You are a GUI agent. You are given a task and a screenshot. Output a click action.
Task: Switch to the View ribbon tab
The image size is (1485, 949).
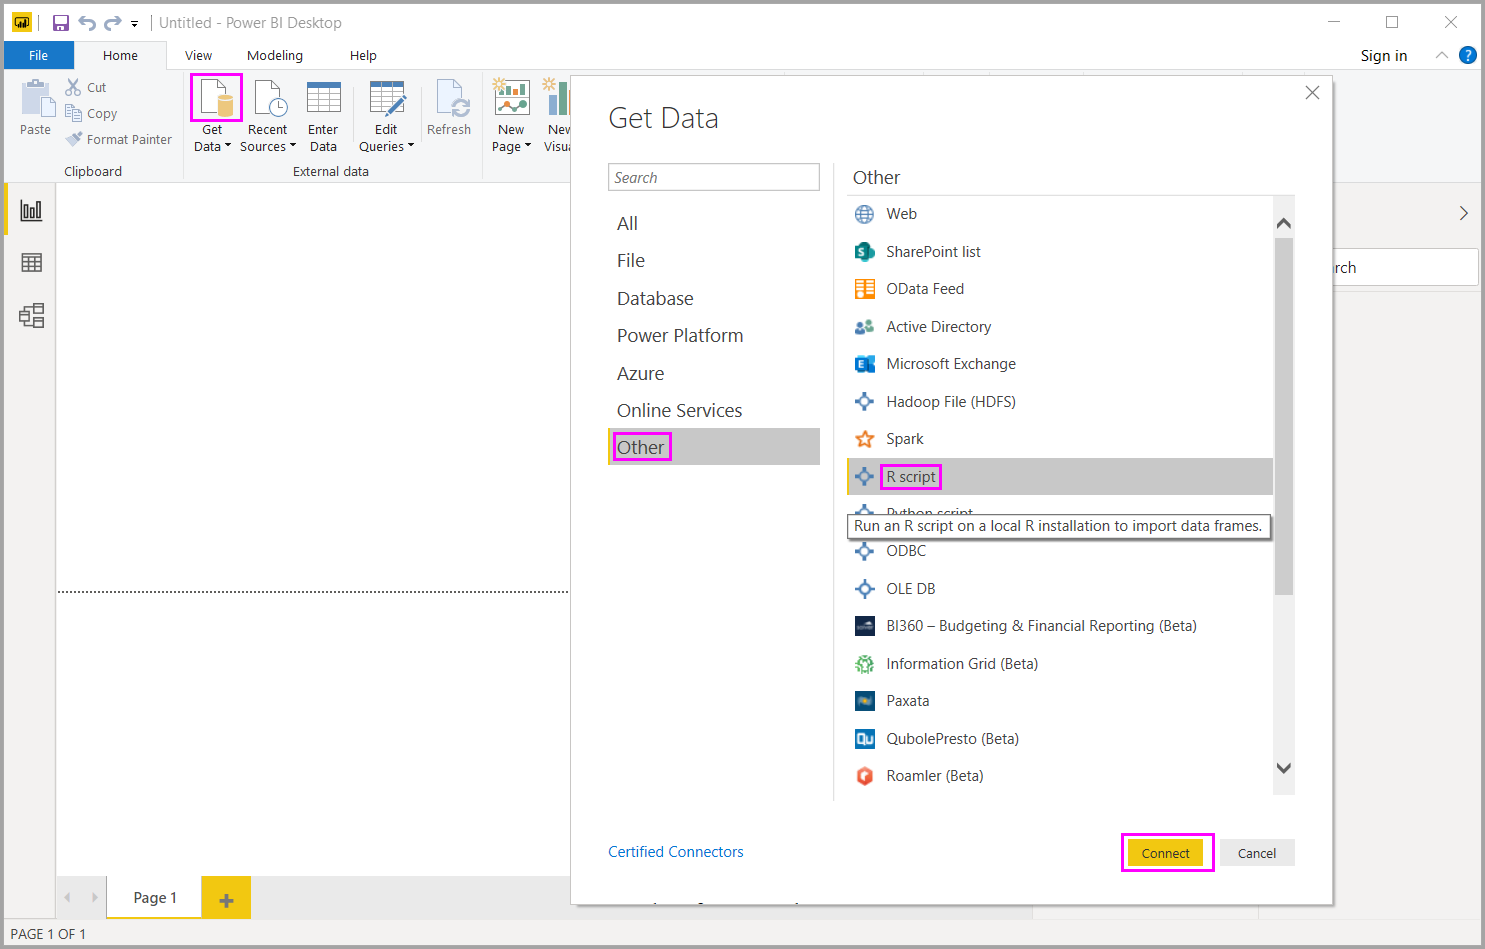(x=198, y=55)
